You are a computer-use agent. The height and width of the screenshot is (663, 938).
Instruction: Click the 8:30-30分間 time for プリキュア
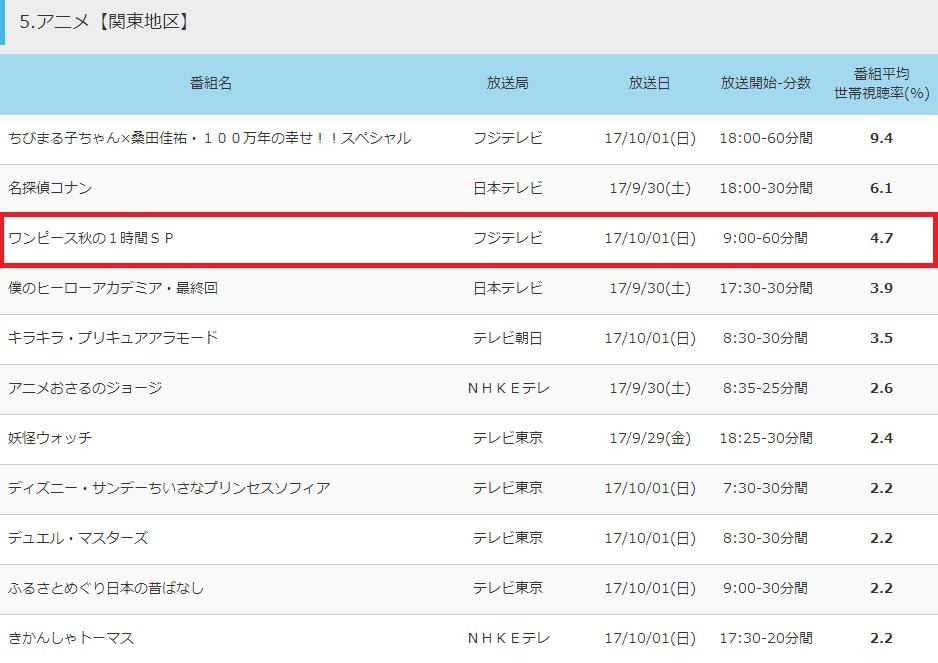(766, 338)
